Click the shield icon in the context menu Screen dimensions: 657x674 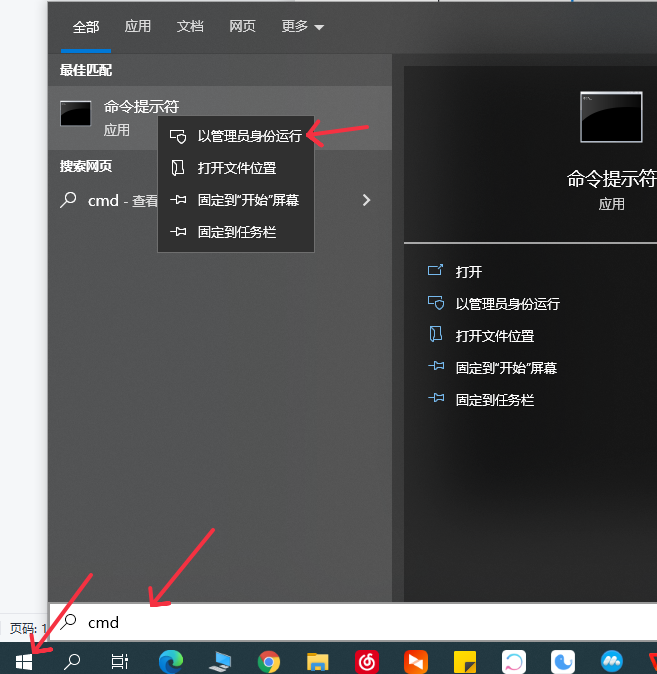click(x=178, y=136)
